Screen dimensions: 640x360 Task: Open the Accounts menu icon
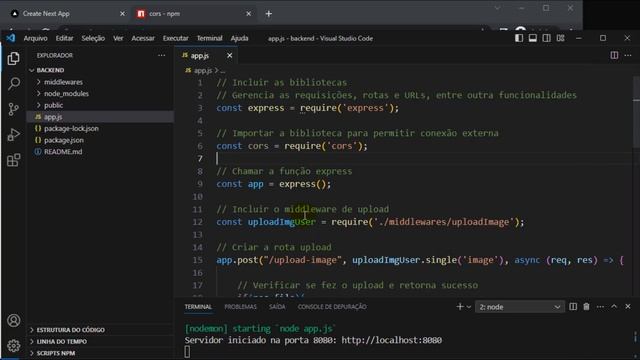point(13,320)
